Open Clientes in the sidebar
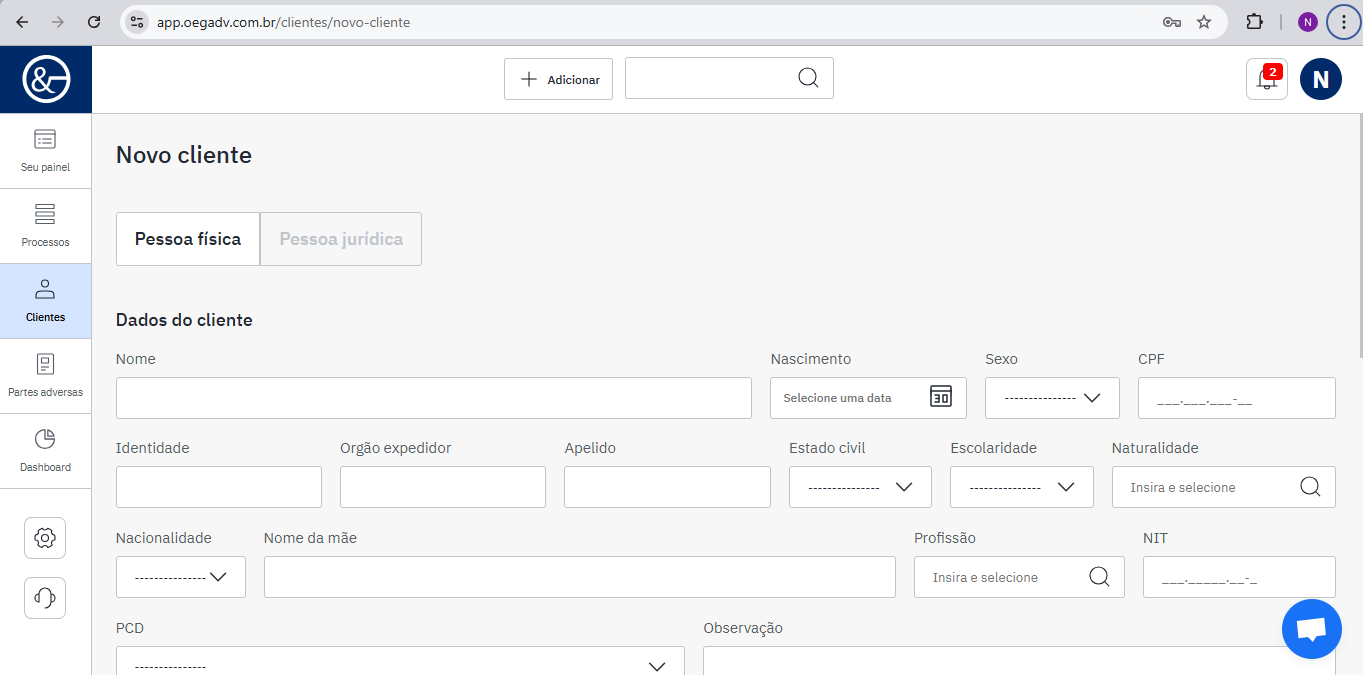This screenshot has height=675, width=1363. point(46,301)
